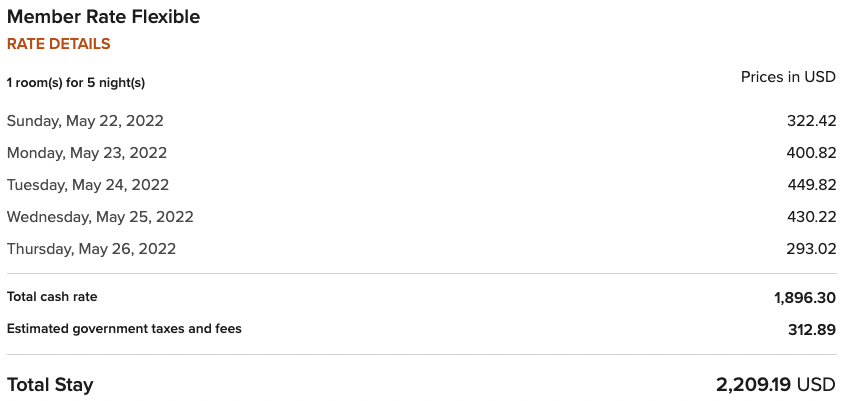Click the 430.22 nightly price
843x401 pixels.
(810, 217)
